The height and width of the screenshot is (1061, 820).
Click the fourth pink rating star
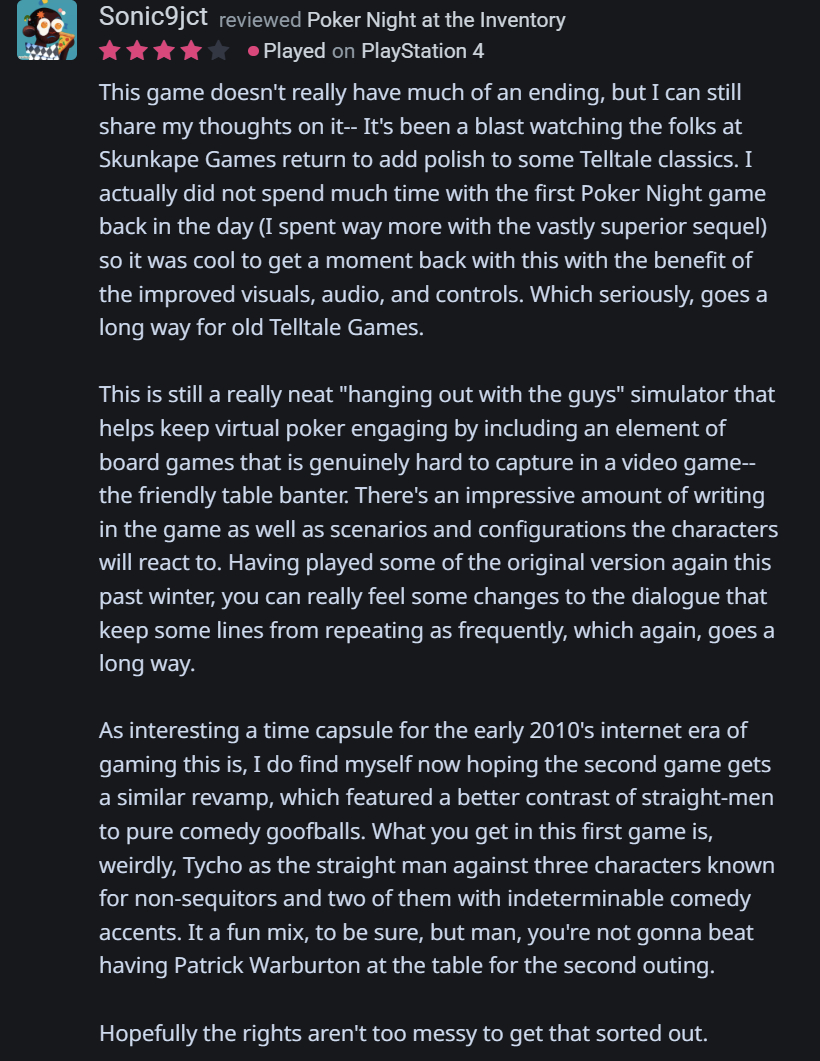[191, 51]
